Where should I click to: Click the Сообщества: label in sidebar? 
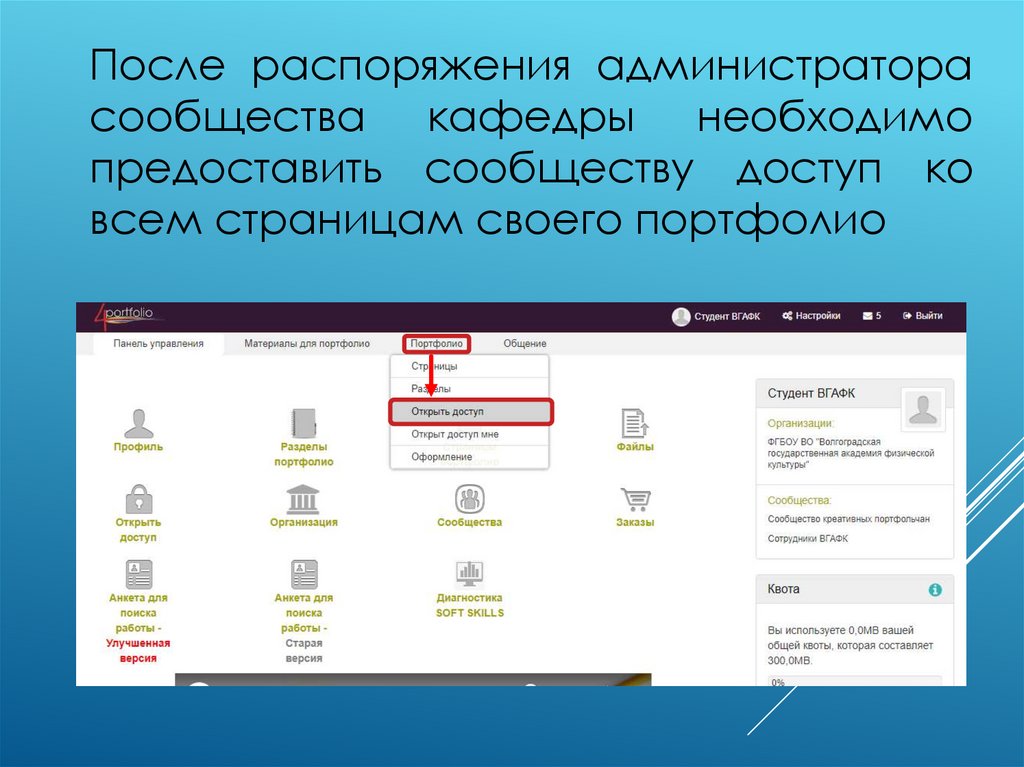tap(799, 500)
